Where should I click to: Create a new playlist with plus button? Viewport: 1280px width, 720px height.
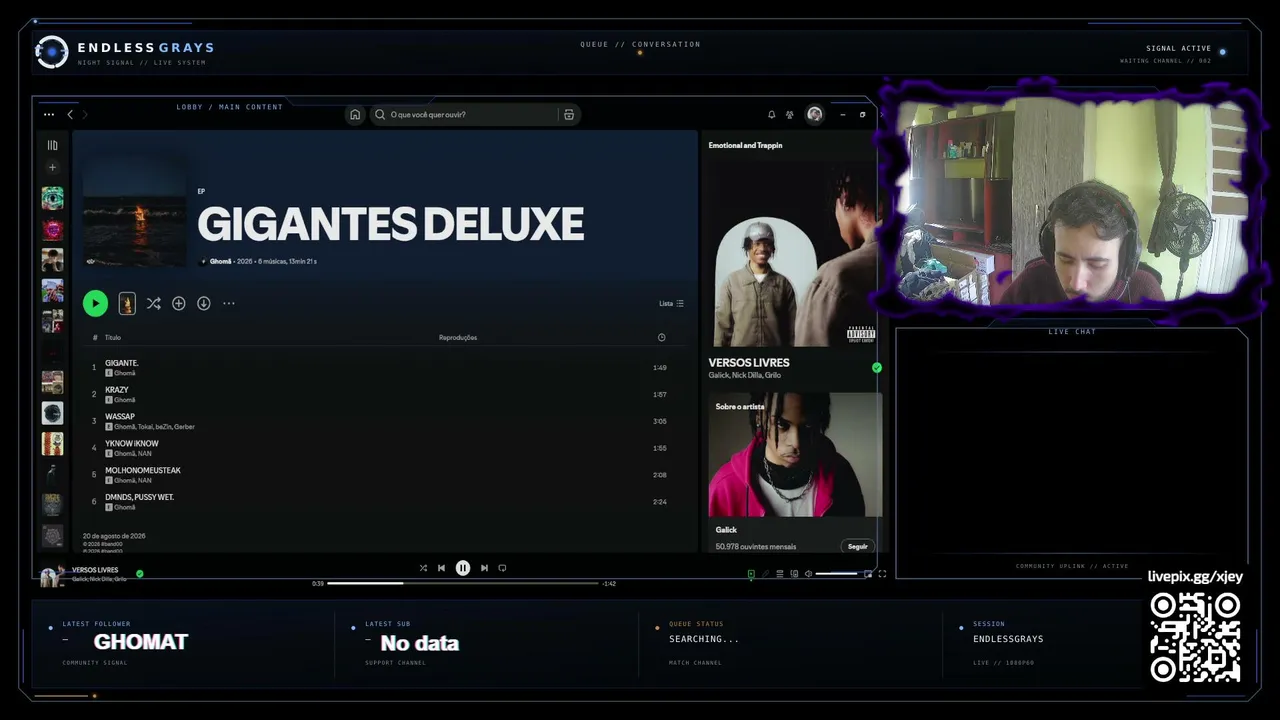53,167
